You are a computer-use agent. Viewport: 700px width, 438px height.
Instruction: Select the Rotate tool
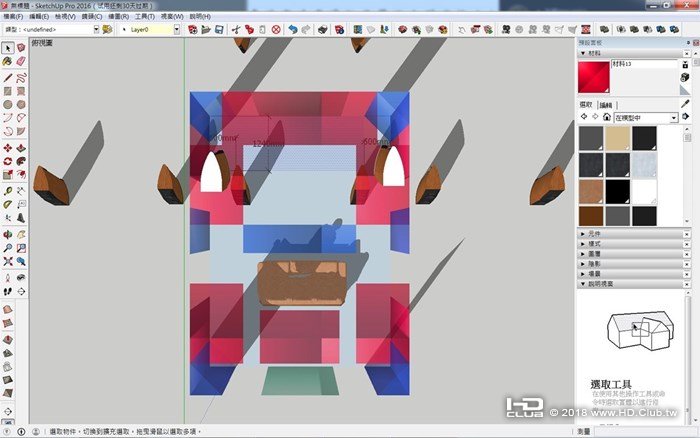click(x=8, y=162)
